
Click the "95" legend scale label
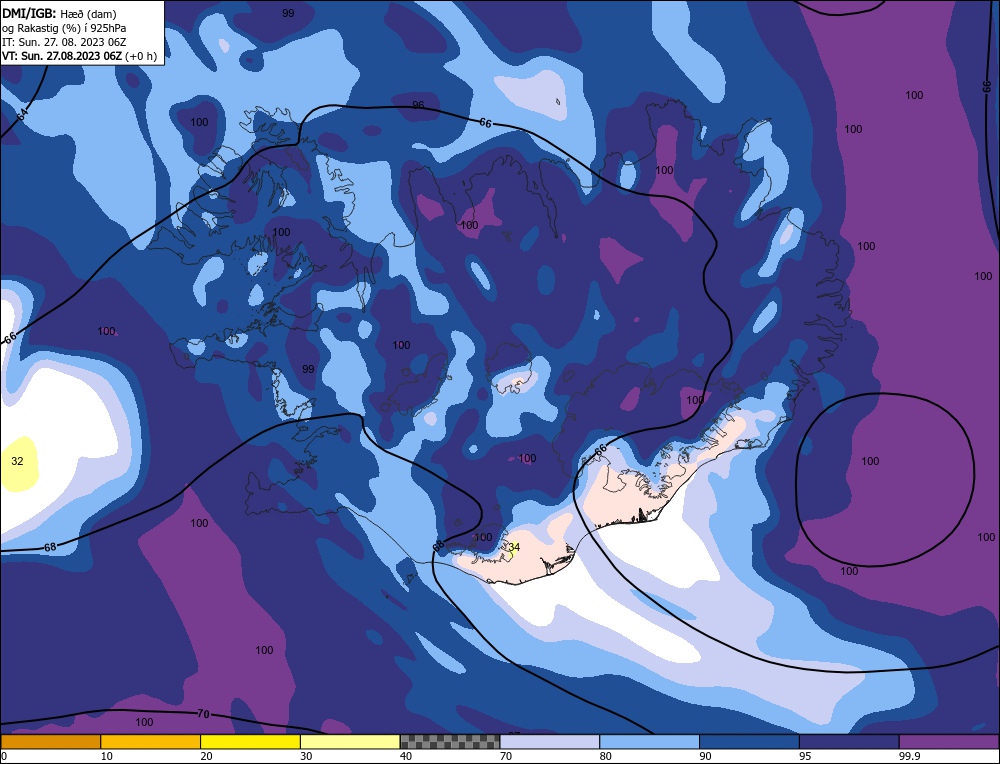805,756
